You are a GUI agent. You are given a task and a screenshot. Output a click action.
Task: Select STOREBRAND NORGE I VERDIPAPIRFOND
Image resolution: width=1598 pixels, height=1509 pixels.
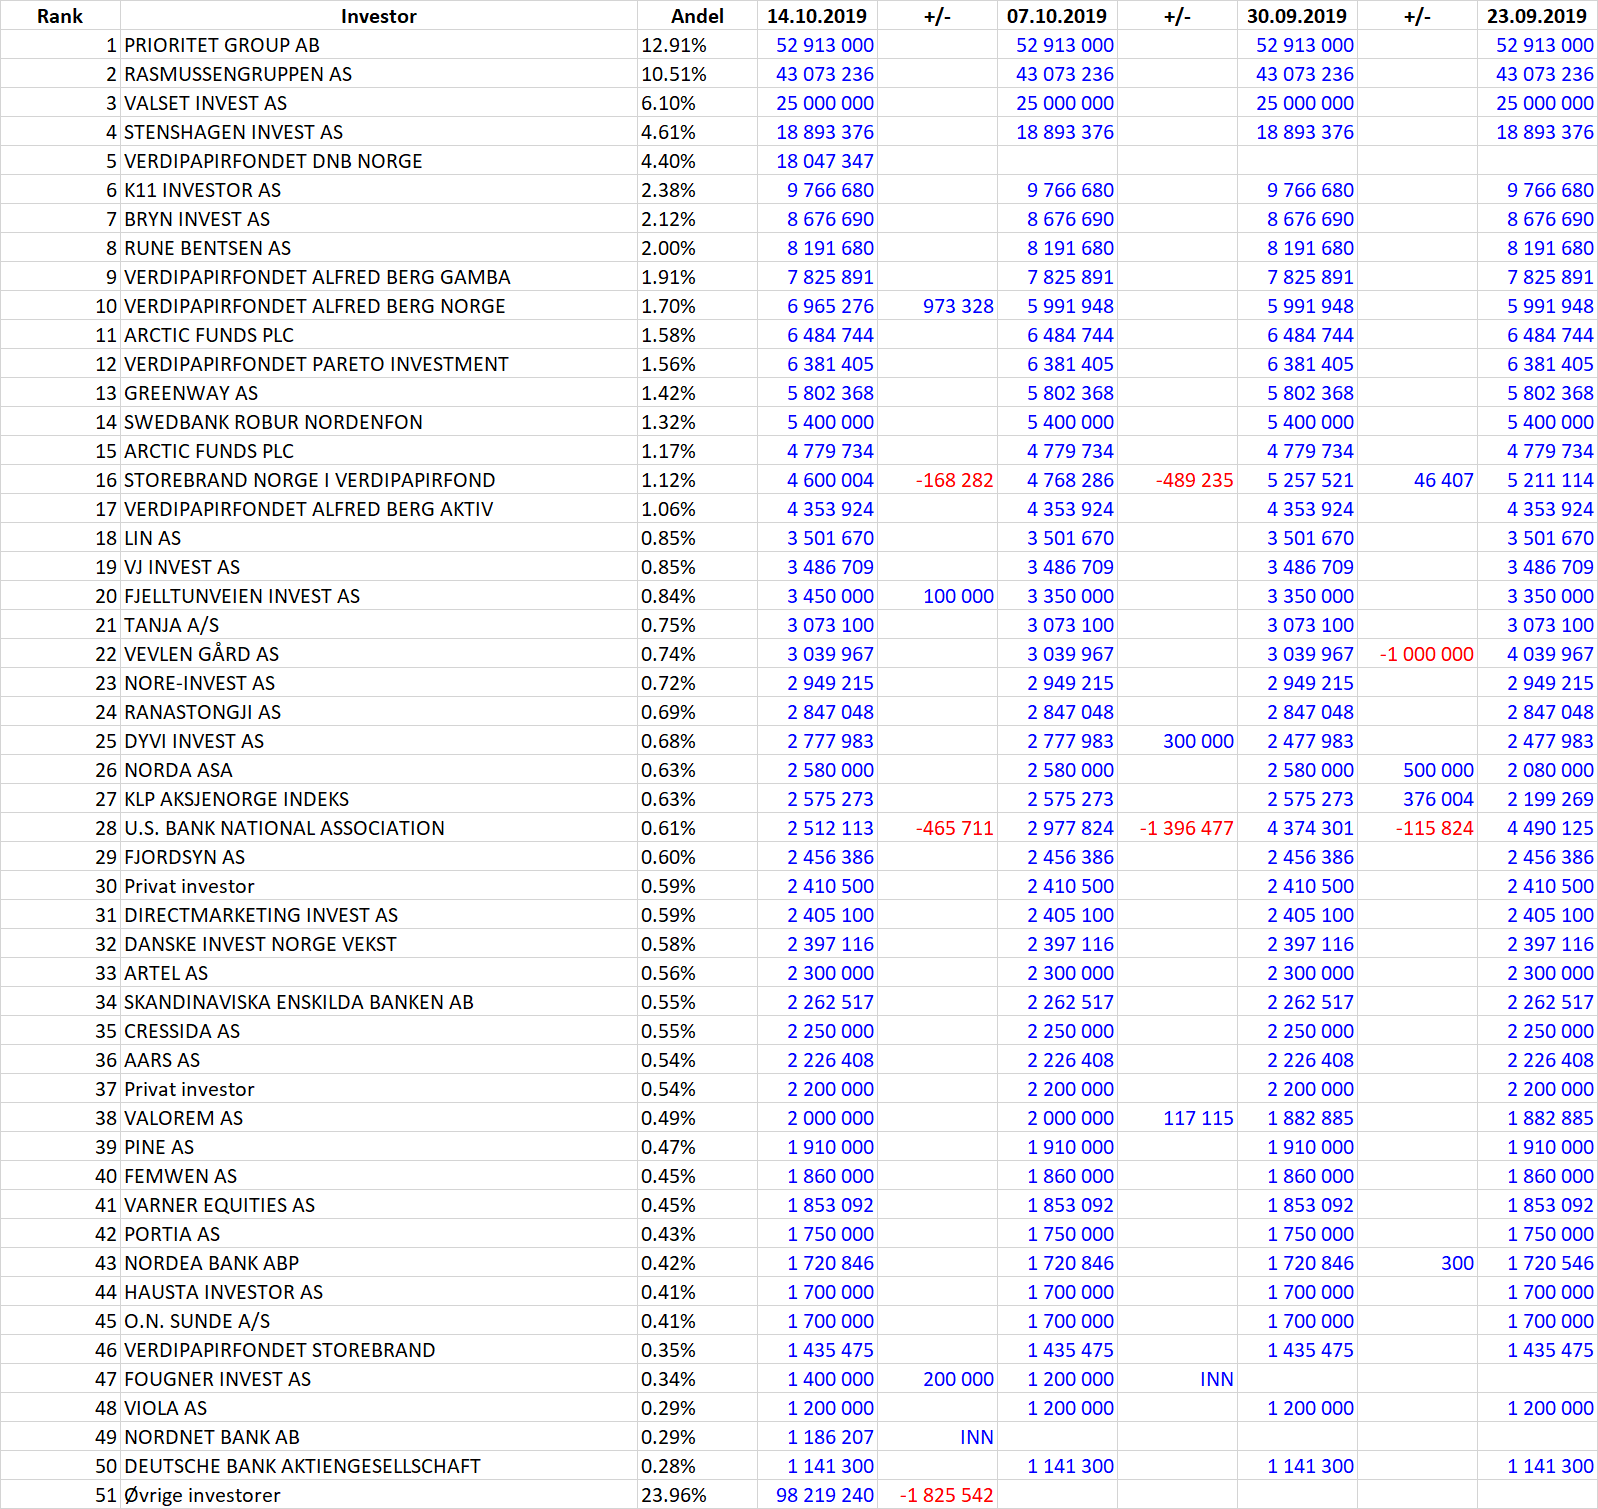pos(309,480)
